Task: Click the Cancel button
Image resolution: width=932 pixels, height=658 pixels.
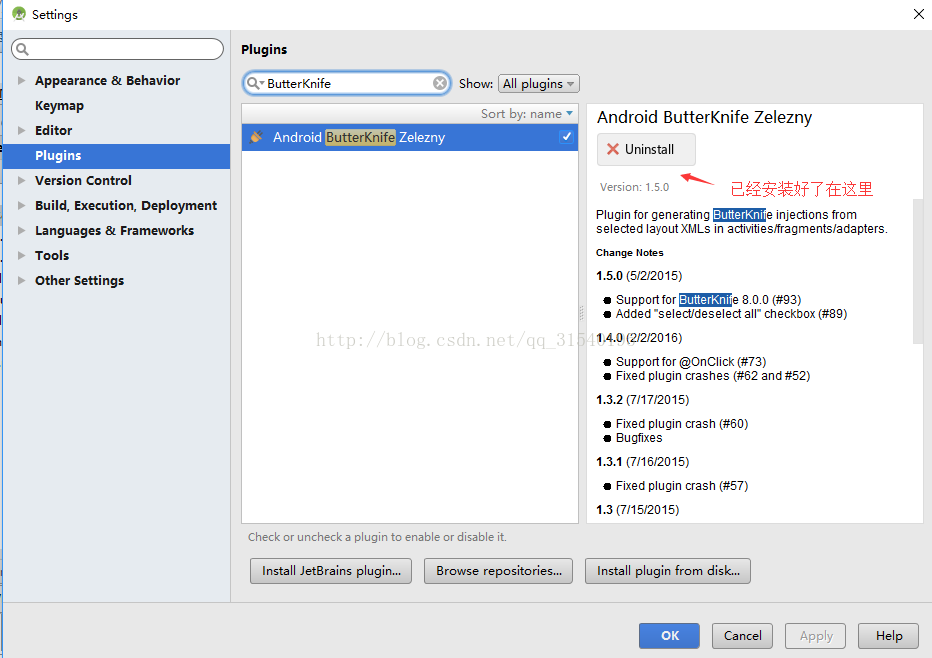Action: click(742, 635)
